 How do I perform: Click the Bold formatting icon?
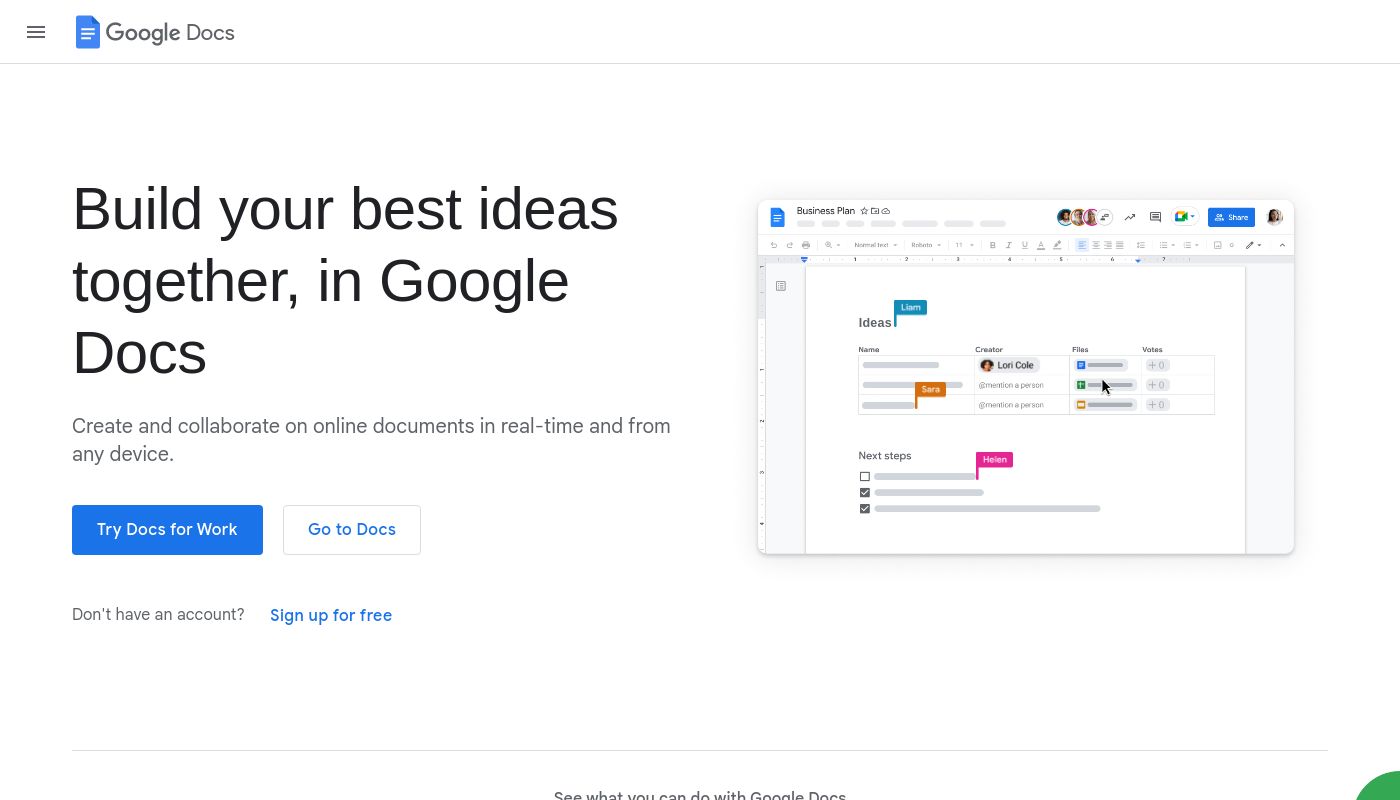[992, 245]
